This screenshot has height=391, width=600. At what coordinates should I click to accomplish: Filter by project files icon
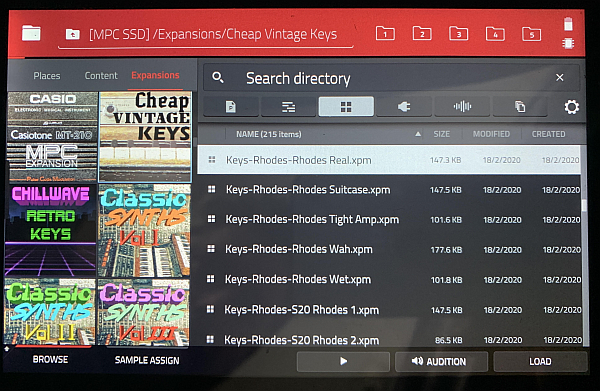231,106
